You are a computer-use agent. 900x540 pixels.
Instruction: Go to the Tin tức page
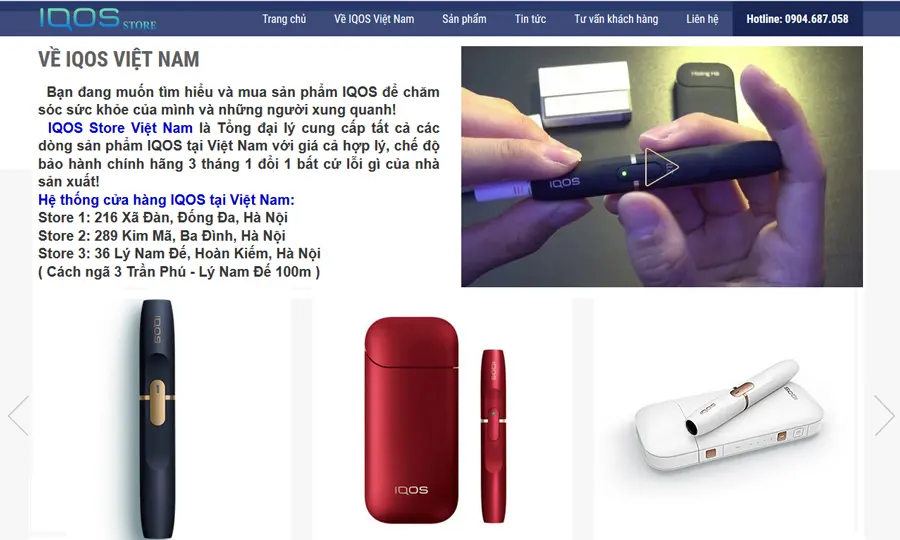click(x=530, y=19)
